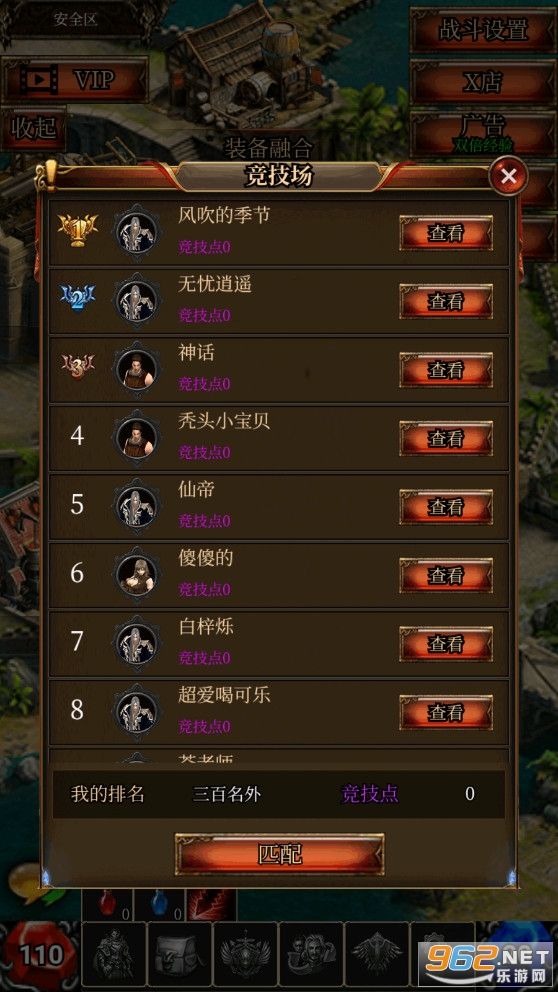The width and height of the screenshot is (558, 992).
Task: Open the X店 shop menu
Action: (x=483, y=82)
